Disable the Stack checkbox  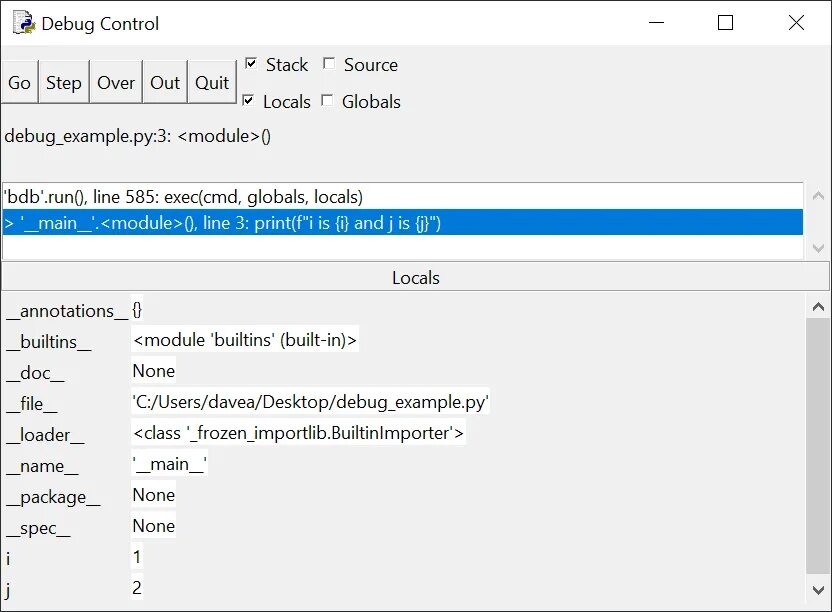[x=249, y=63]
